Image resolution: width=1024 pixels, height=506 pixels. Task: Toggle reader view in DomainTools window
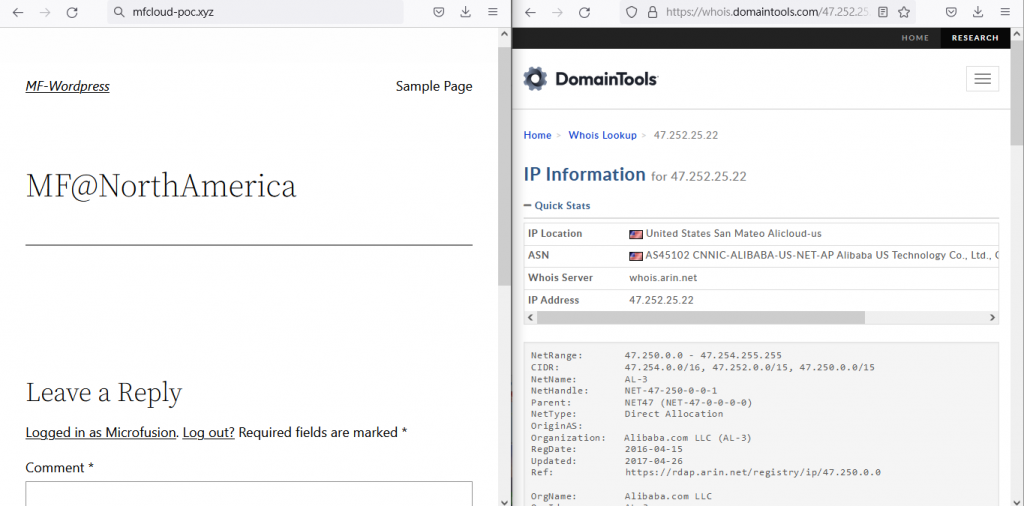pos(883,12)
